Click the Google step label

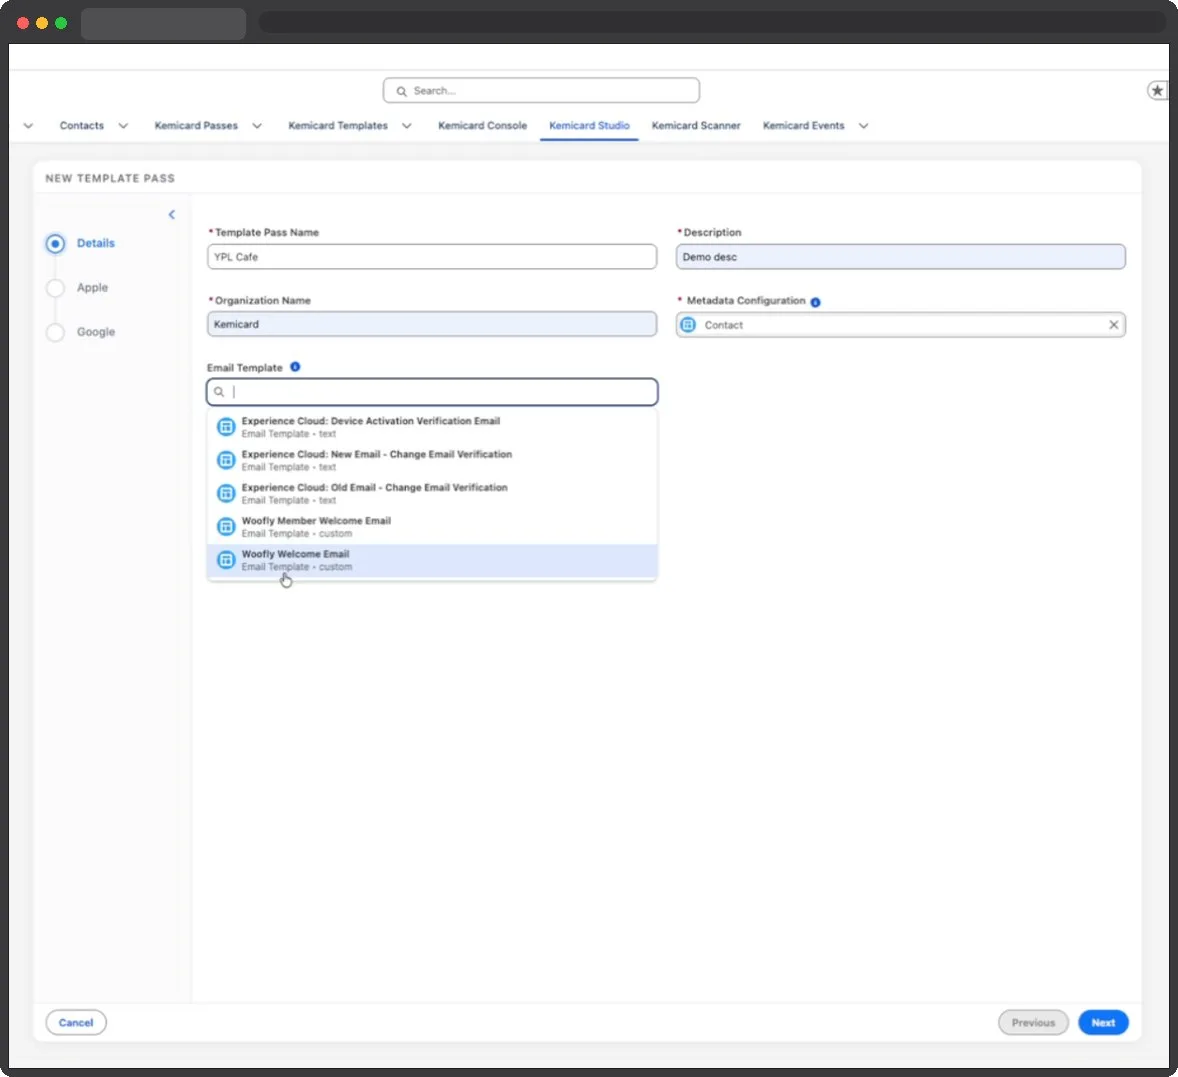click(95, 332)
